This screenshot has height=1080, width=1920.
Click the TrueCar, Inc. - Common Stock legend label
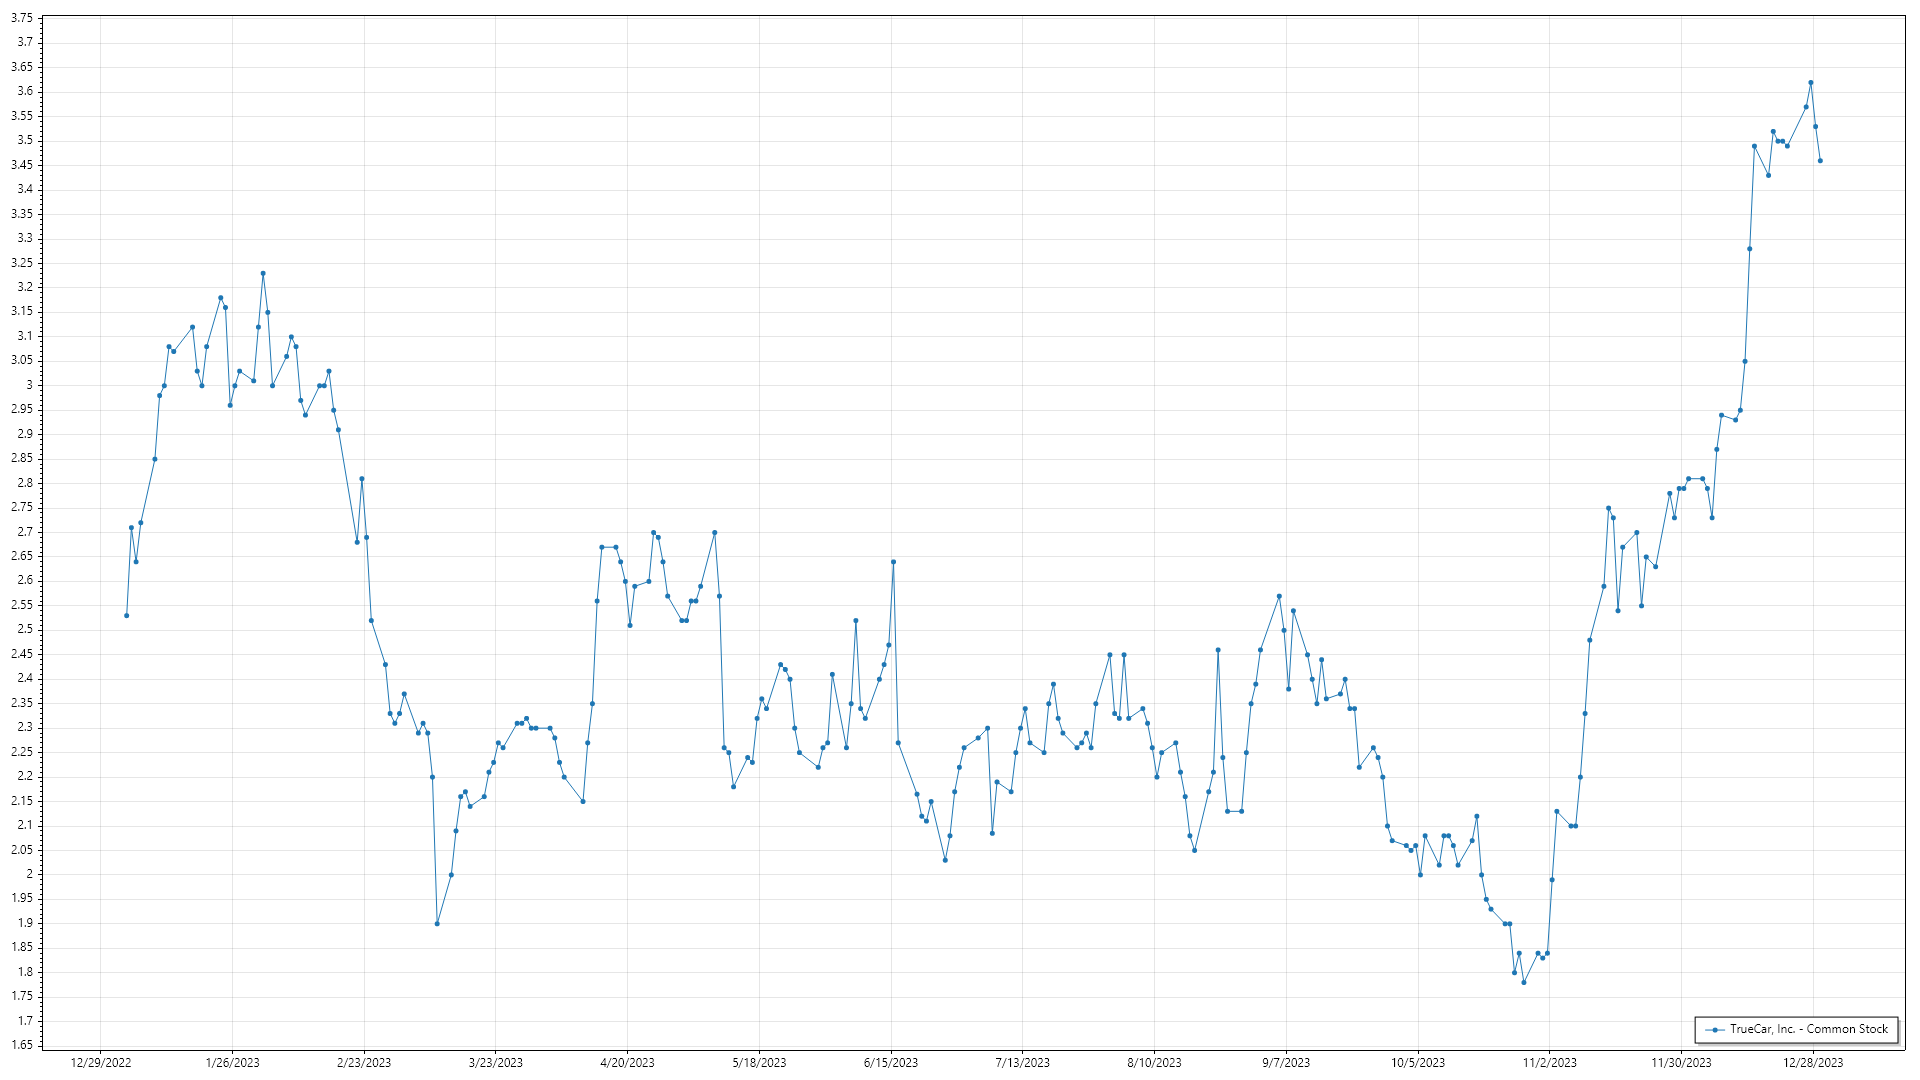(x=1808, y=1029)
